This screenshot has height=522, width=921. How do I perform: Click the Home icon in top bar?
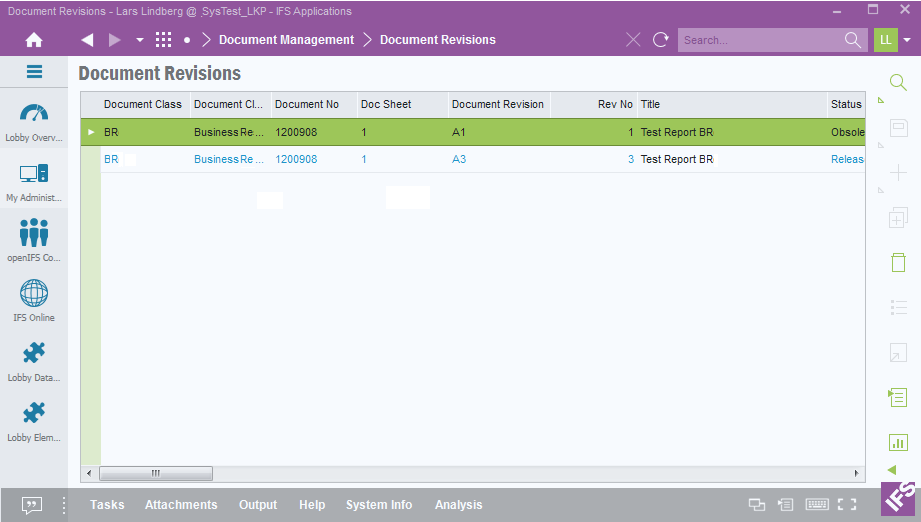[x=34, y=40]
